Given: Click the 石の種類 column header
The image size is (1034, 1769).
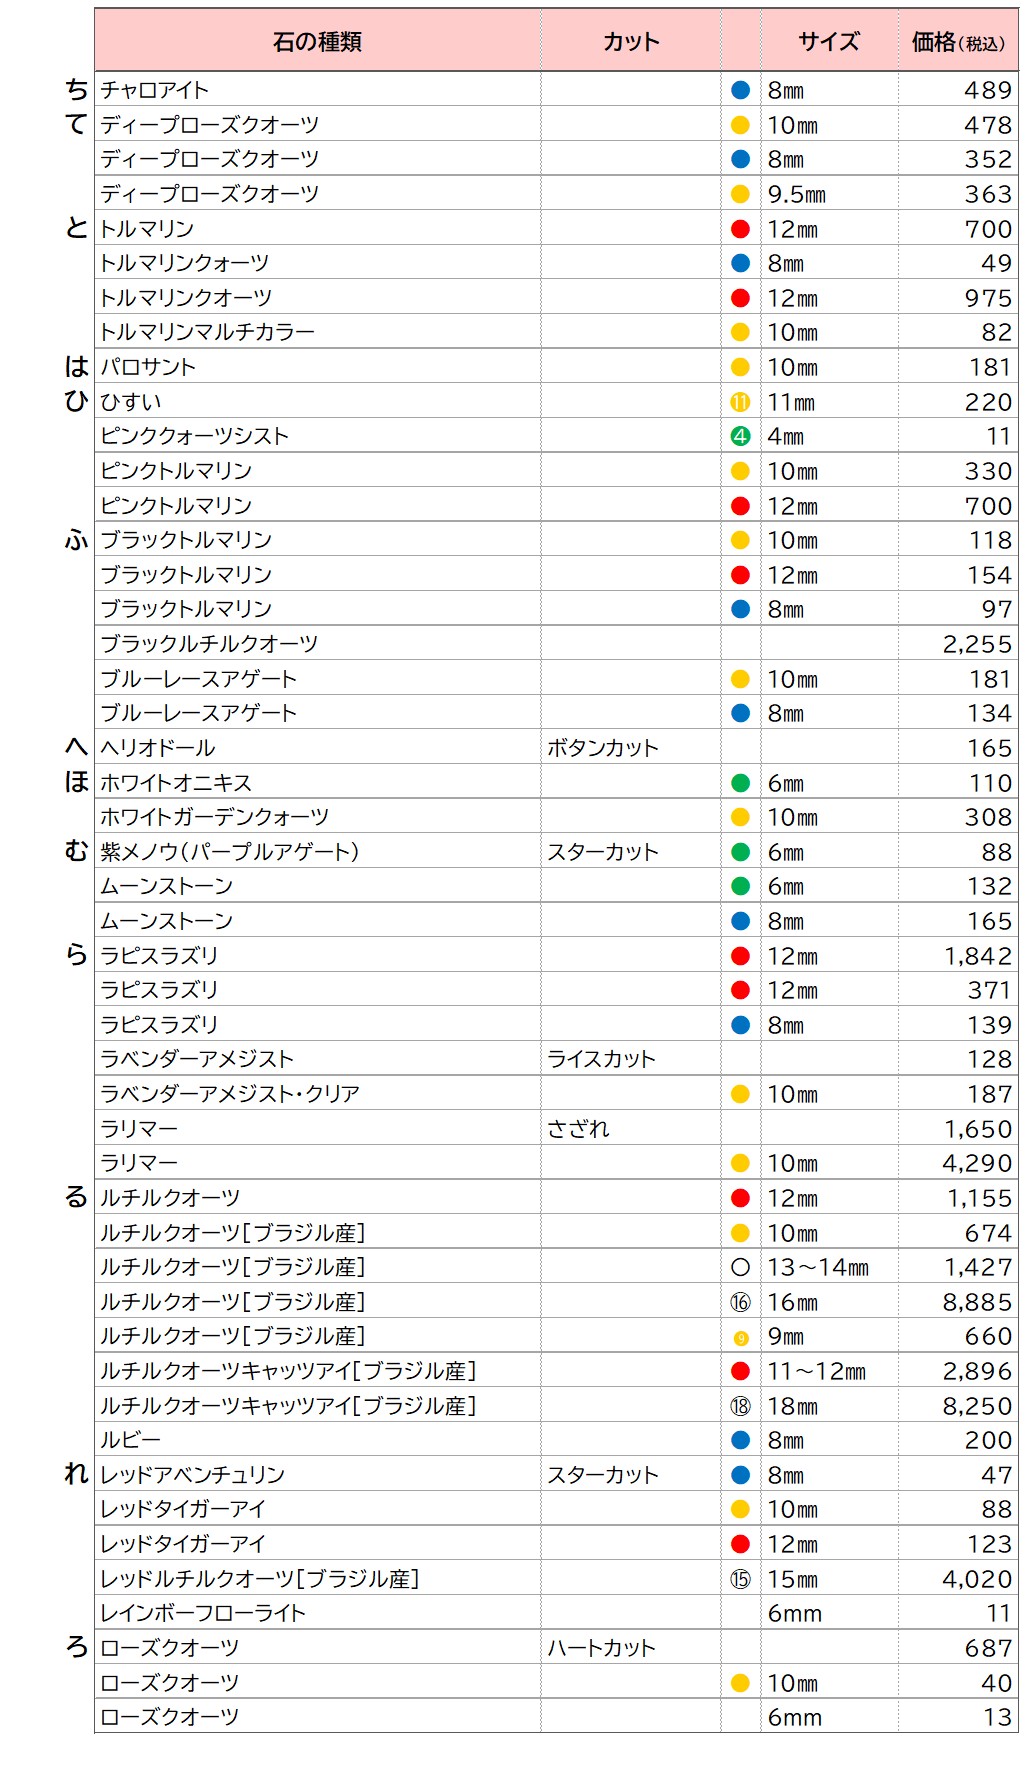Looking at the screenshot, I should pyautogui.click(x=317, y=41).
